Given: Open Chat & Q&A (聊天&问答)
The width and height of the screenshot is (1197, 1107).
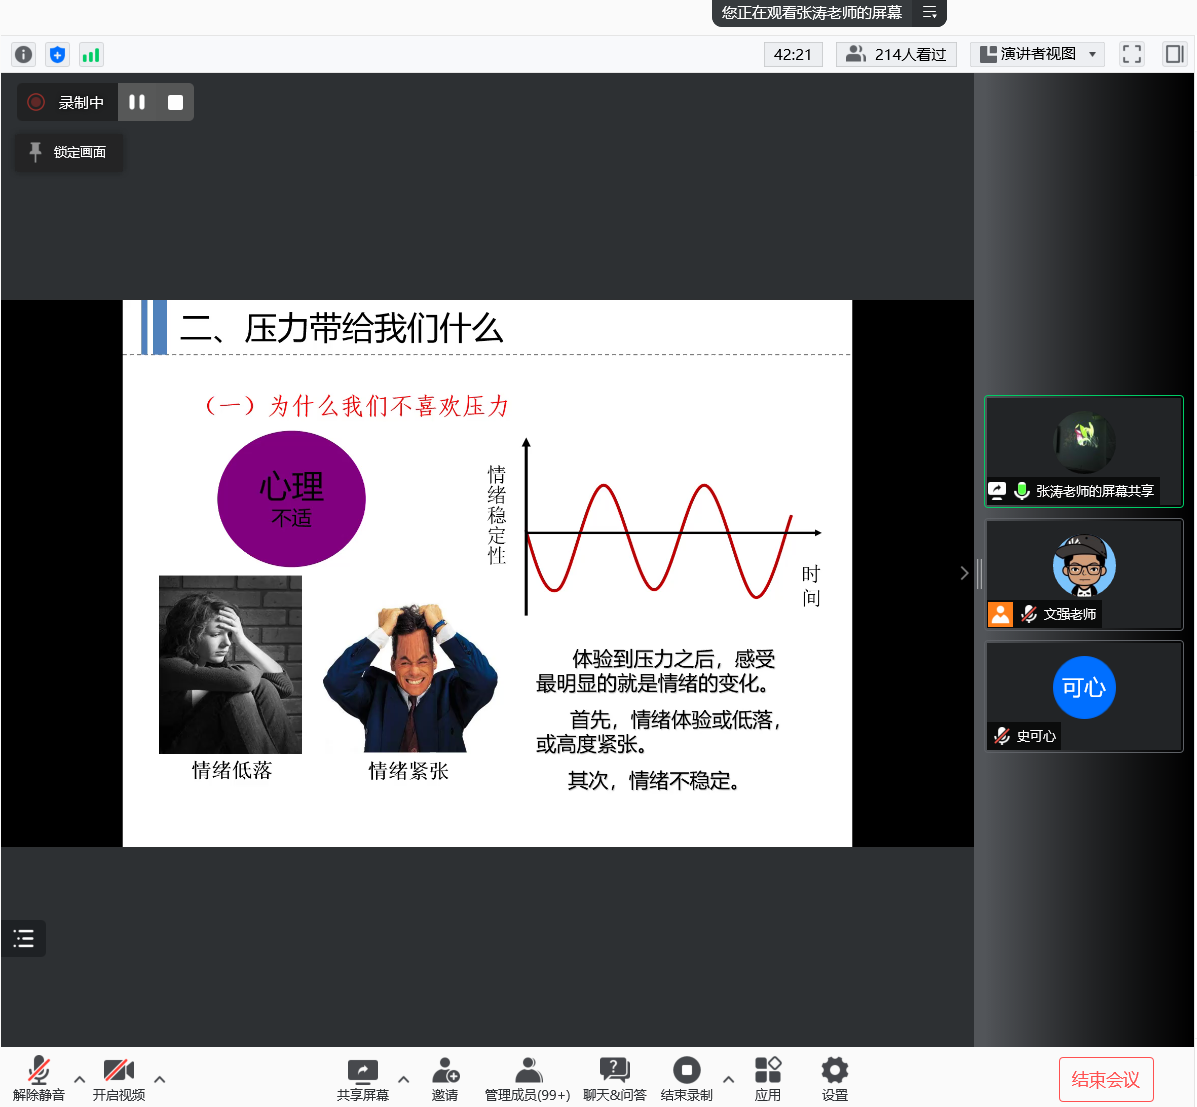Looking at the screenshot, I should pyautogui.click(x=614, y=1079).
